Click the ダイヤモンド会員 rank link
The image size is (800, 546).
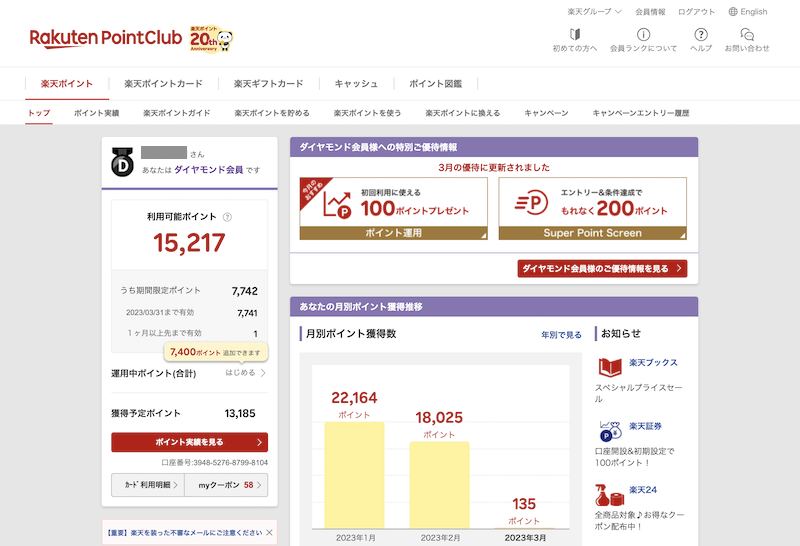click(209, 169)
